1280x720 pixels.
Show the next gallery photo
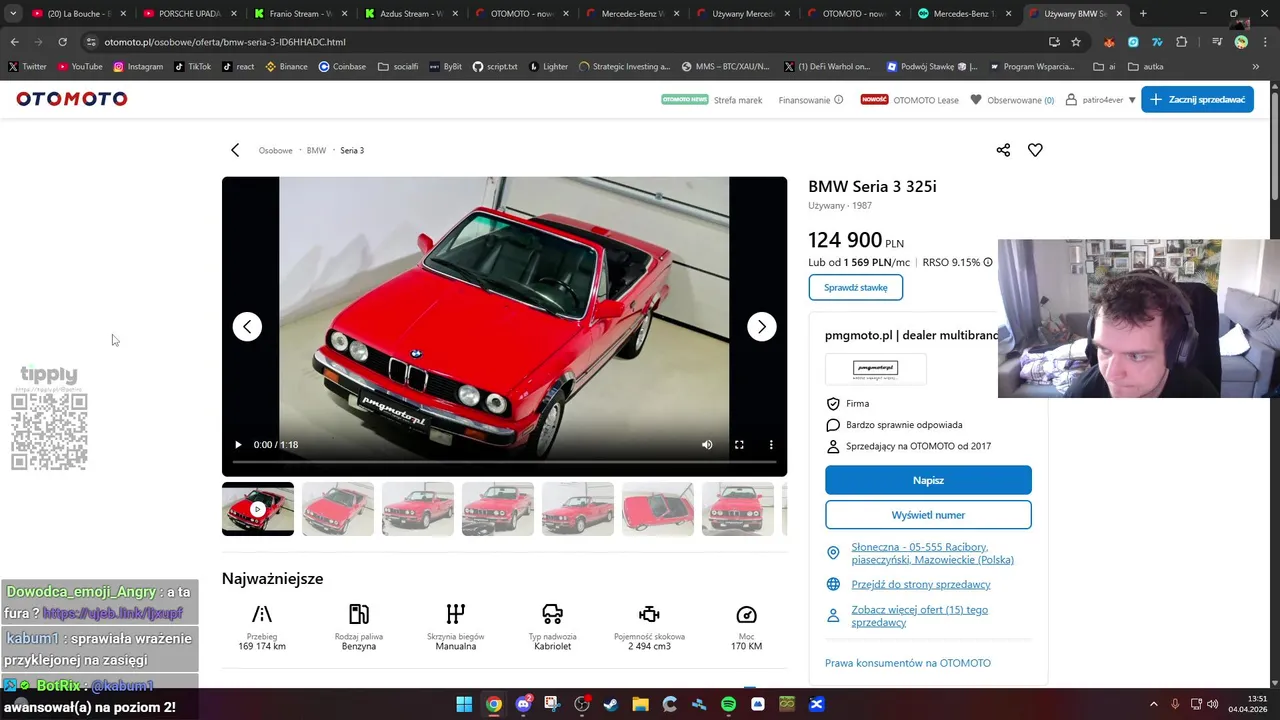click(x=761, y=327)
